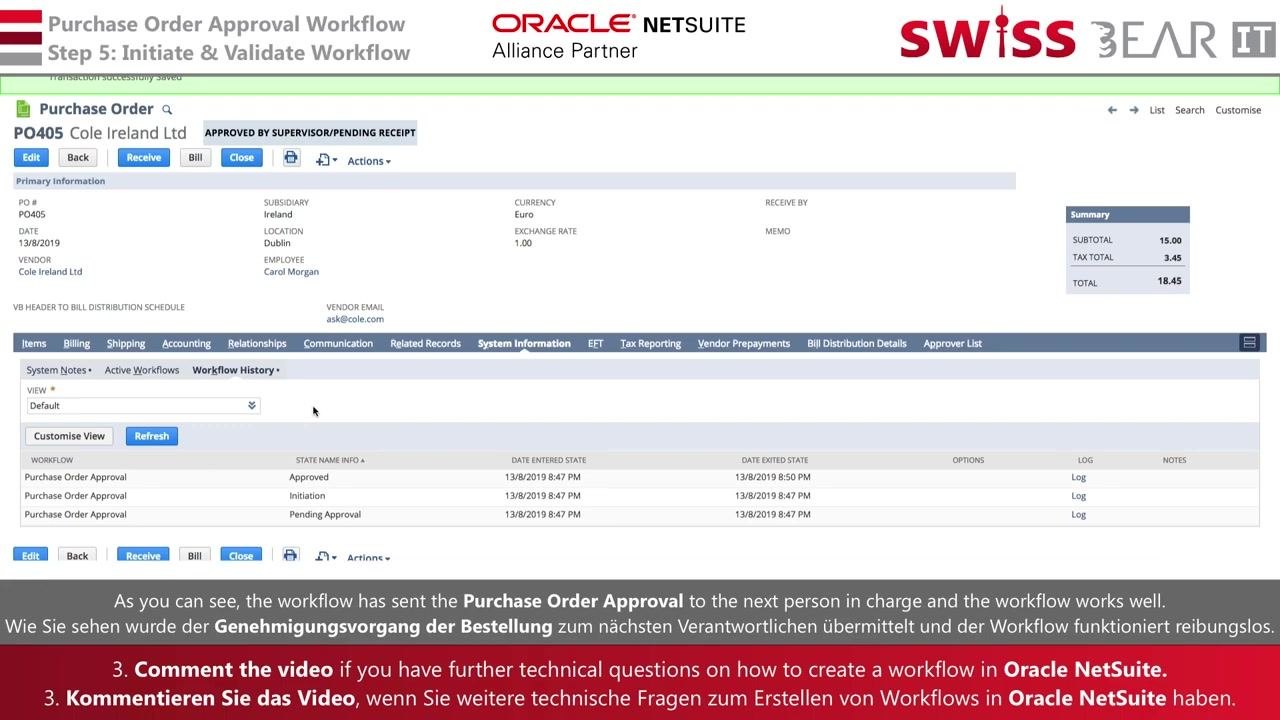Open the Actions dropdown menu at top

[x=369, y=161]
